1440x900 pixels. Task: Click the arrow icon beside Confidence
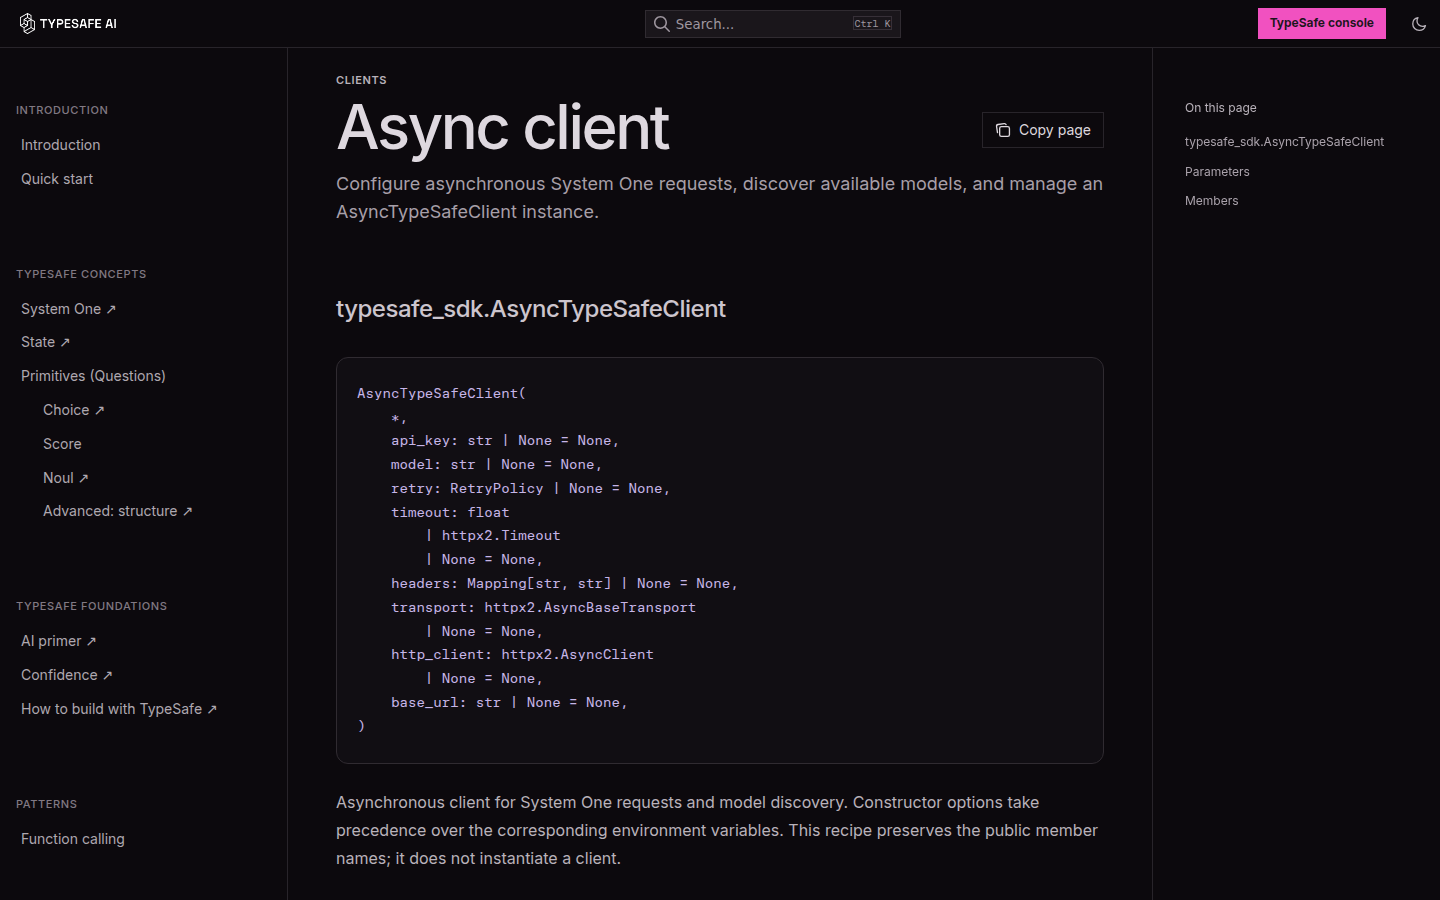(x=107, y=676)
